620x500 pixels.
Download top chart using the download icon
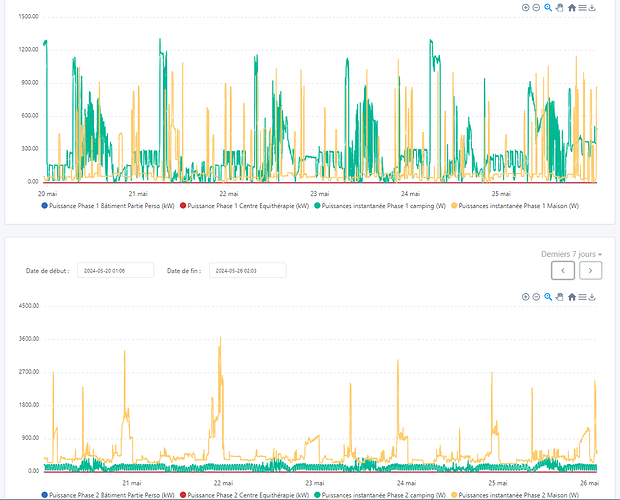pyautogui.click(x=593, y=8)
